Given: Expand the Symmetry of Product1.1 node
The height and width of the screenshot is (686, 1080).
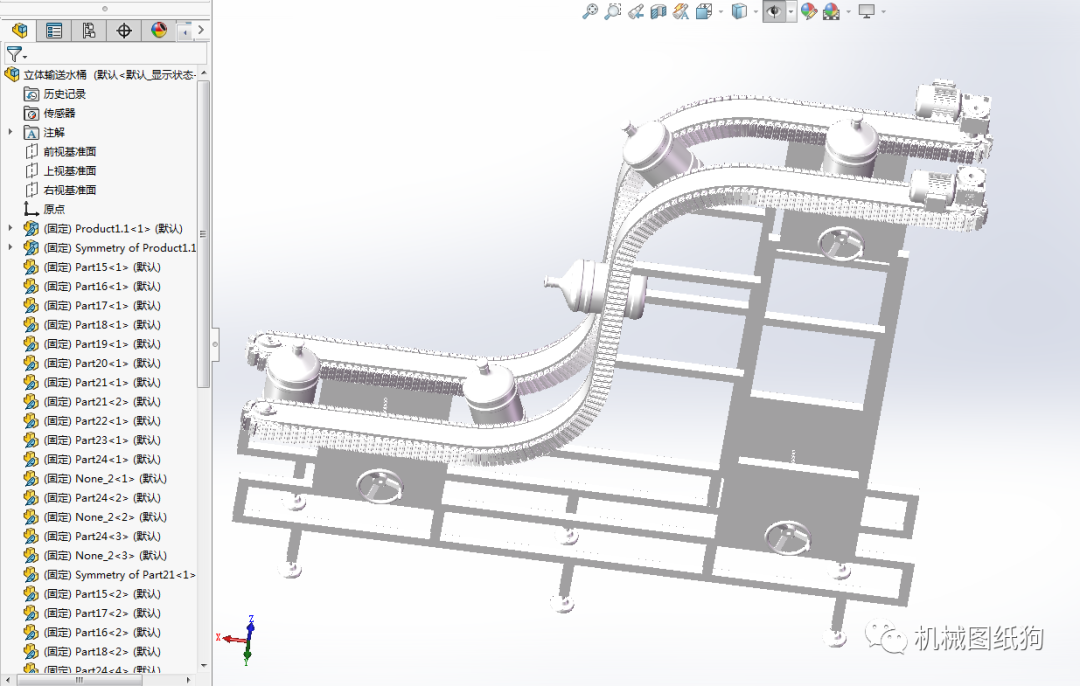Looking at the screenshot, I should click(x=11, y=247).
